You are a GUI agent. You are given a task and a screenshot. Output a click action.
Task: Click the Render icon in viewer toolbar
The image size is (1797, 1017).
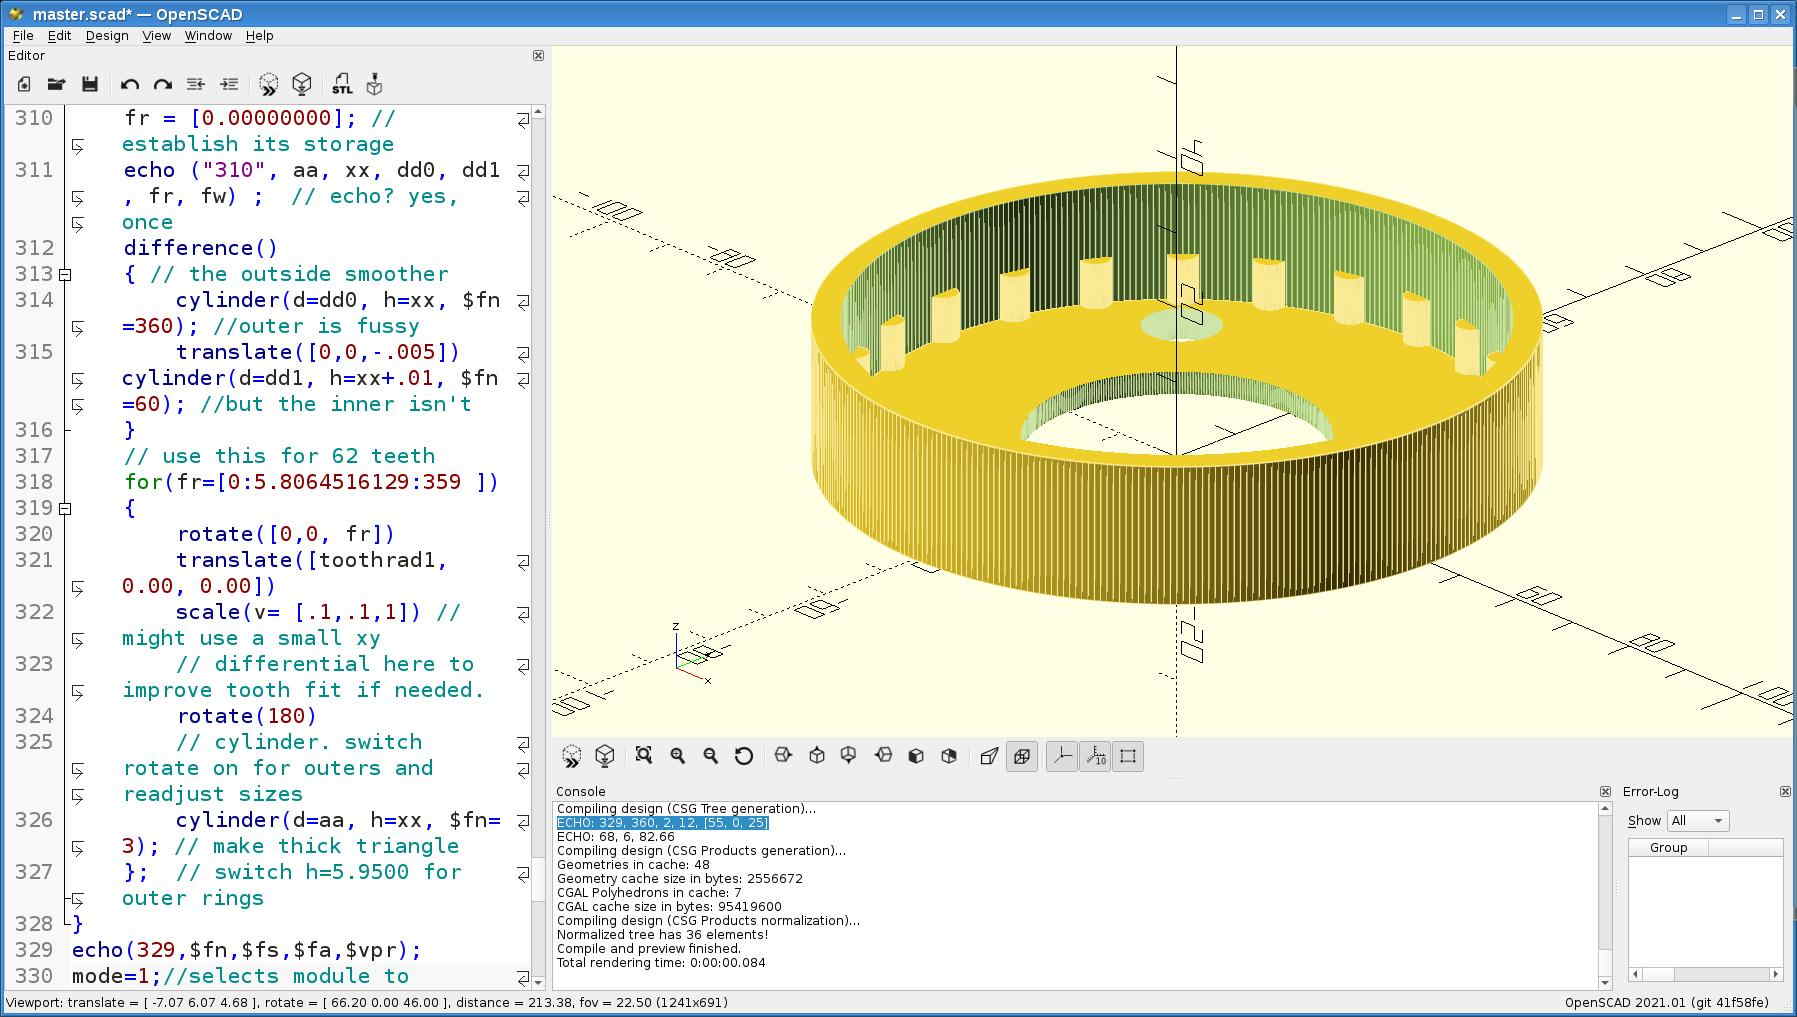point(604,756)
